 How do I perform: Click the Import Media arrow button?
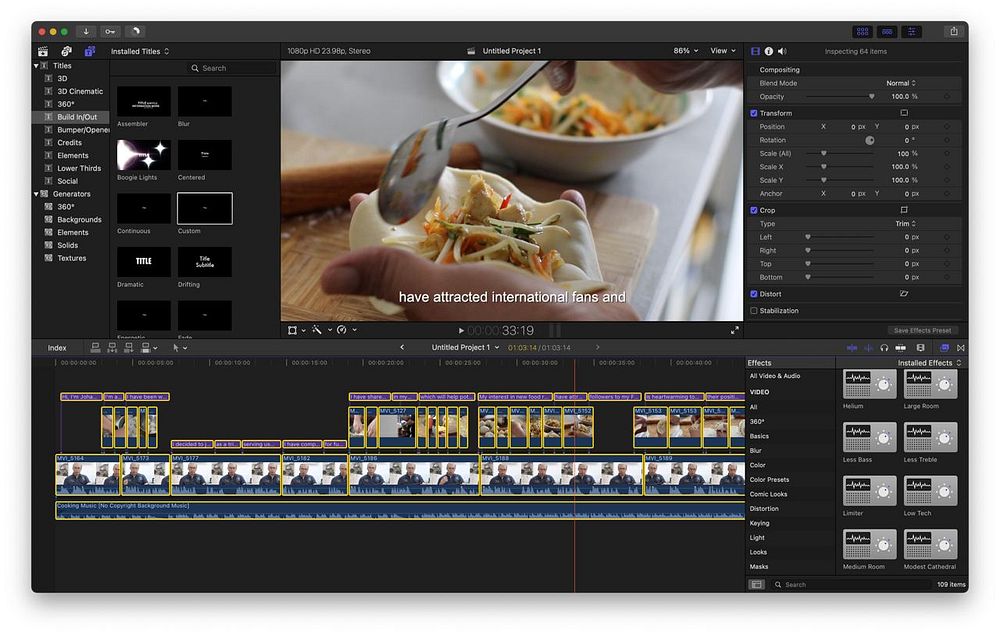(86, 32)
